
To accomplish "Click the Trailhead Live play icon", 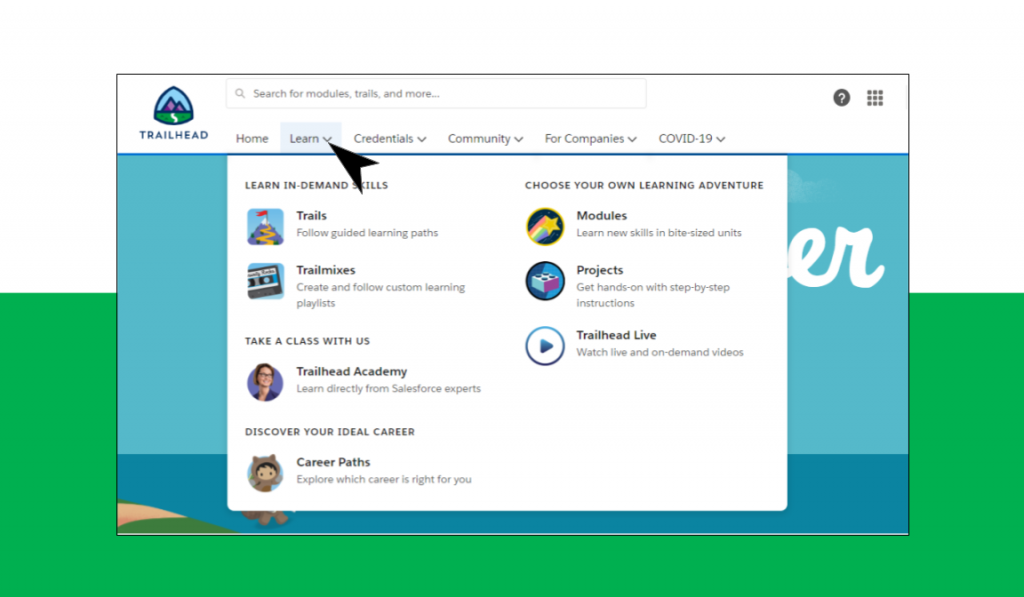I will click(545, 346).
